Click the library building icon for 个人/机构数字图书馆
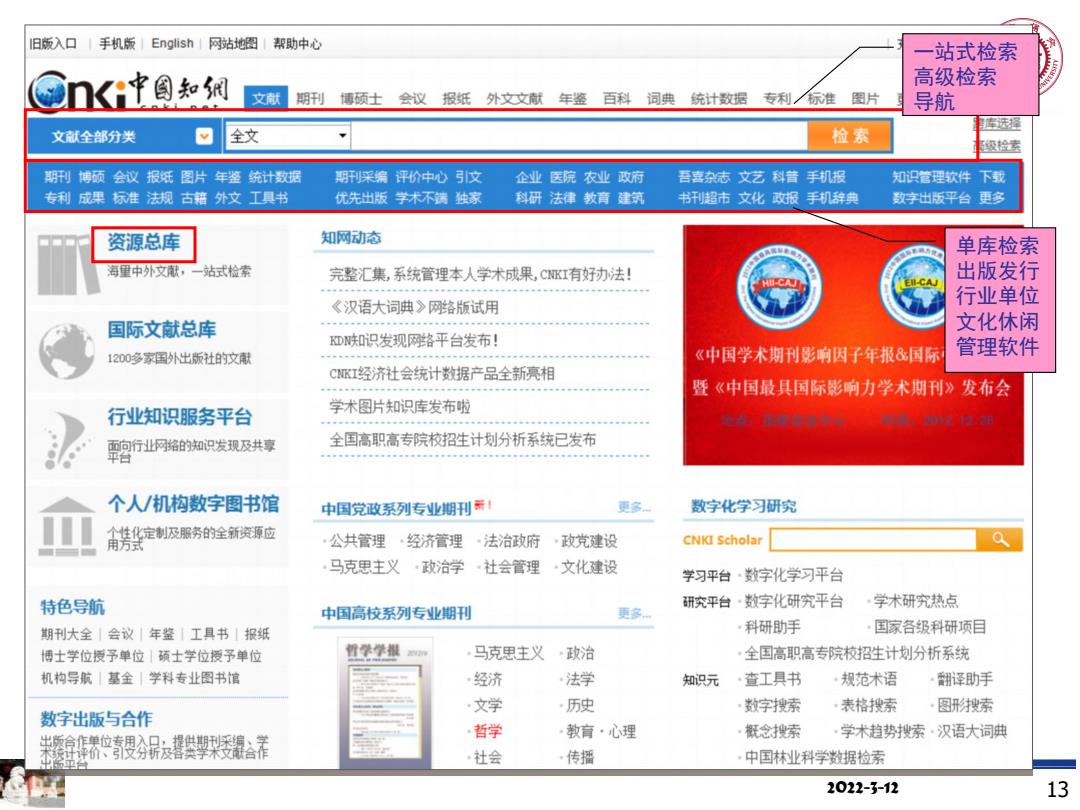This screenshot has height=810, width=1080. tap(67, 526)
